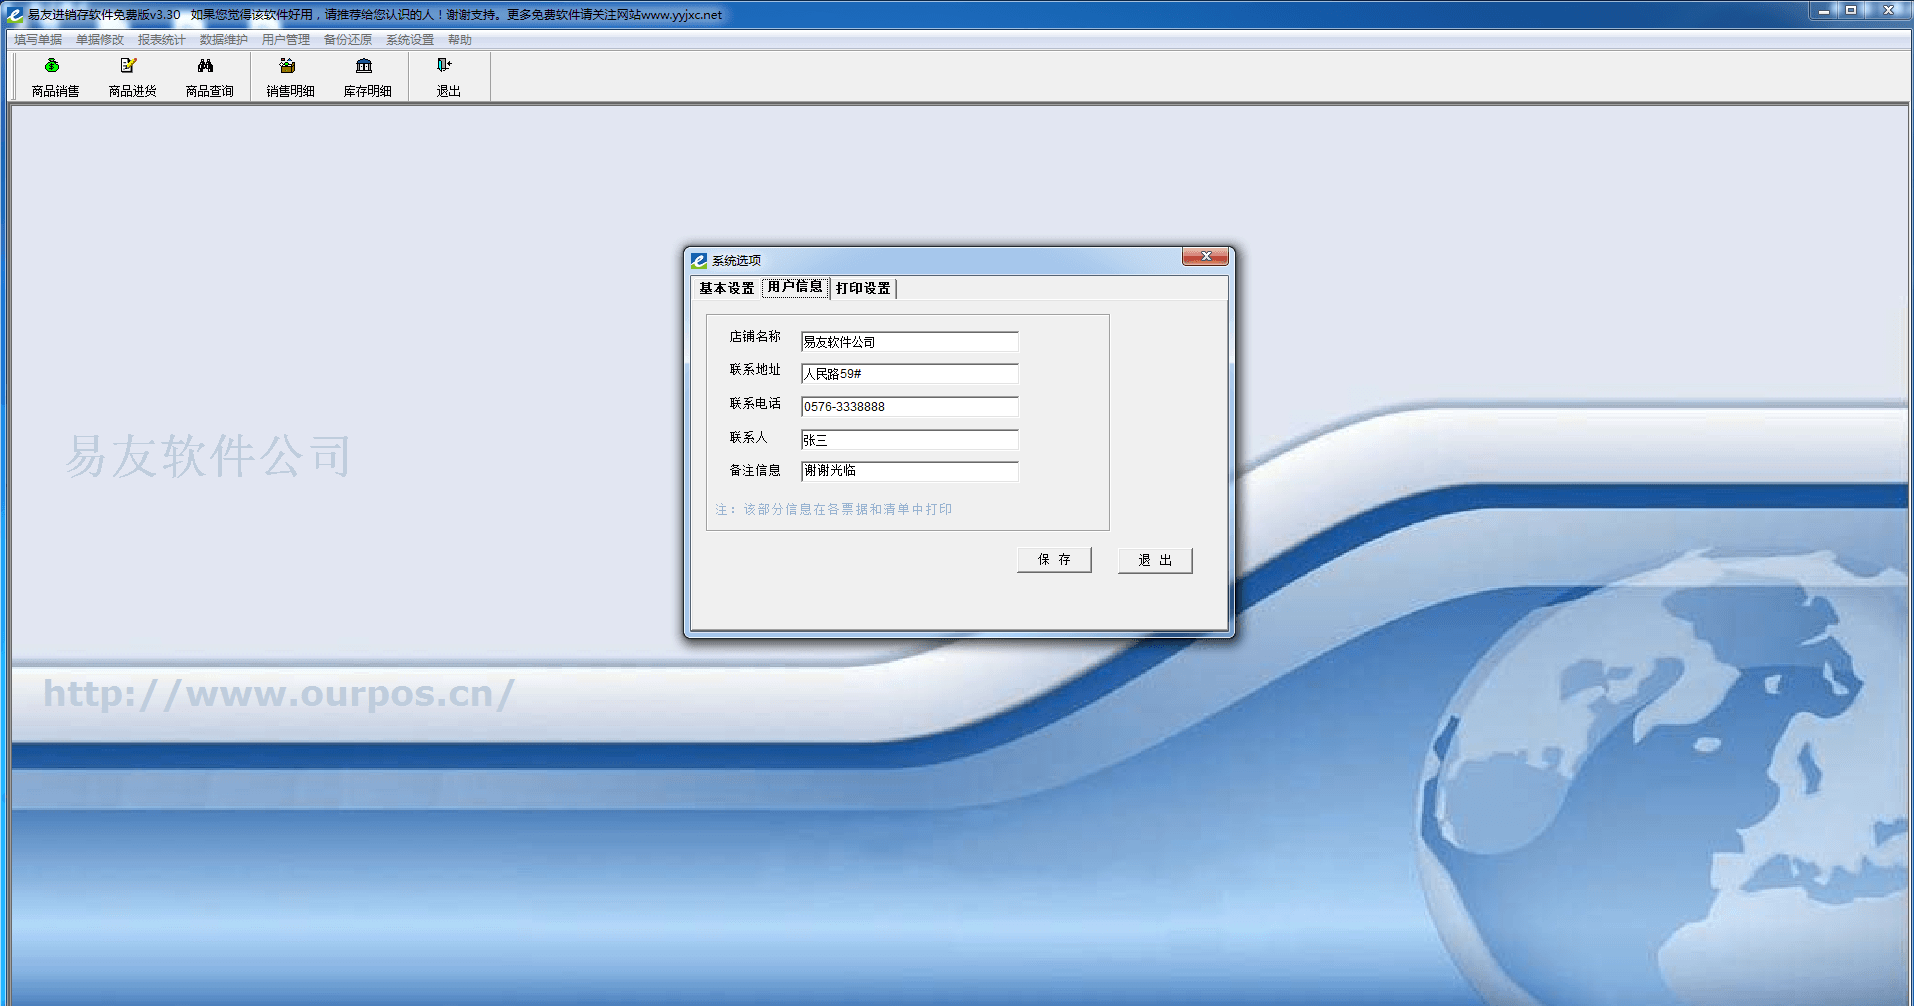Image resolution: width=1914 pixels, height=1006 pixels.
Task: Click the 联系电话 input field
Action: (x=908, y=407)
